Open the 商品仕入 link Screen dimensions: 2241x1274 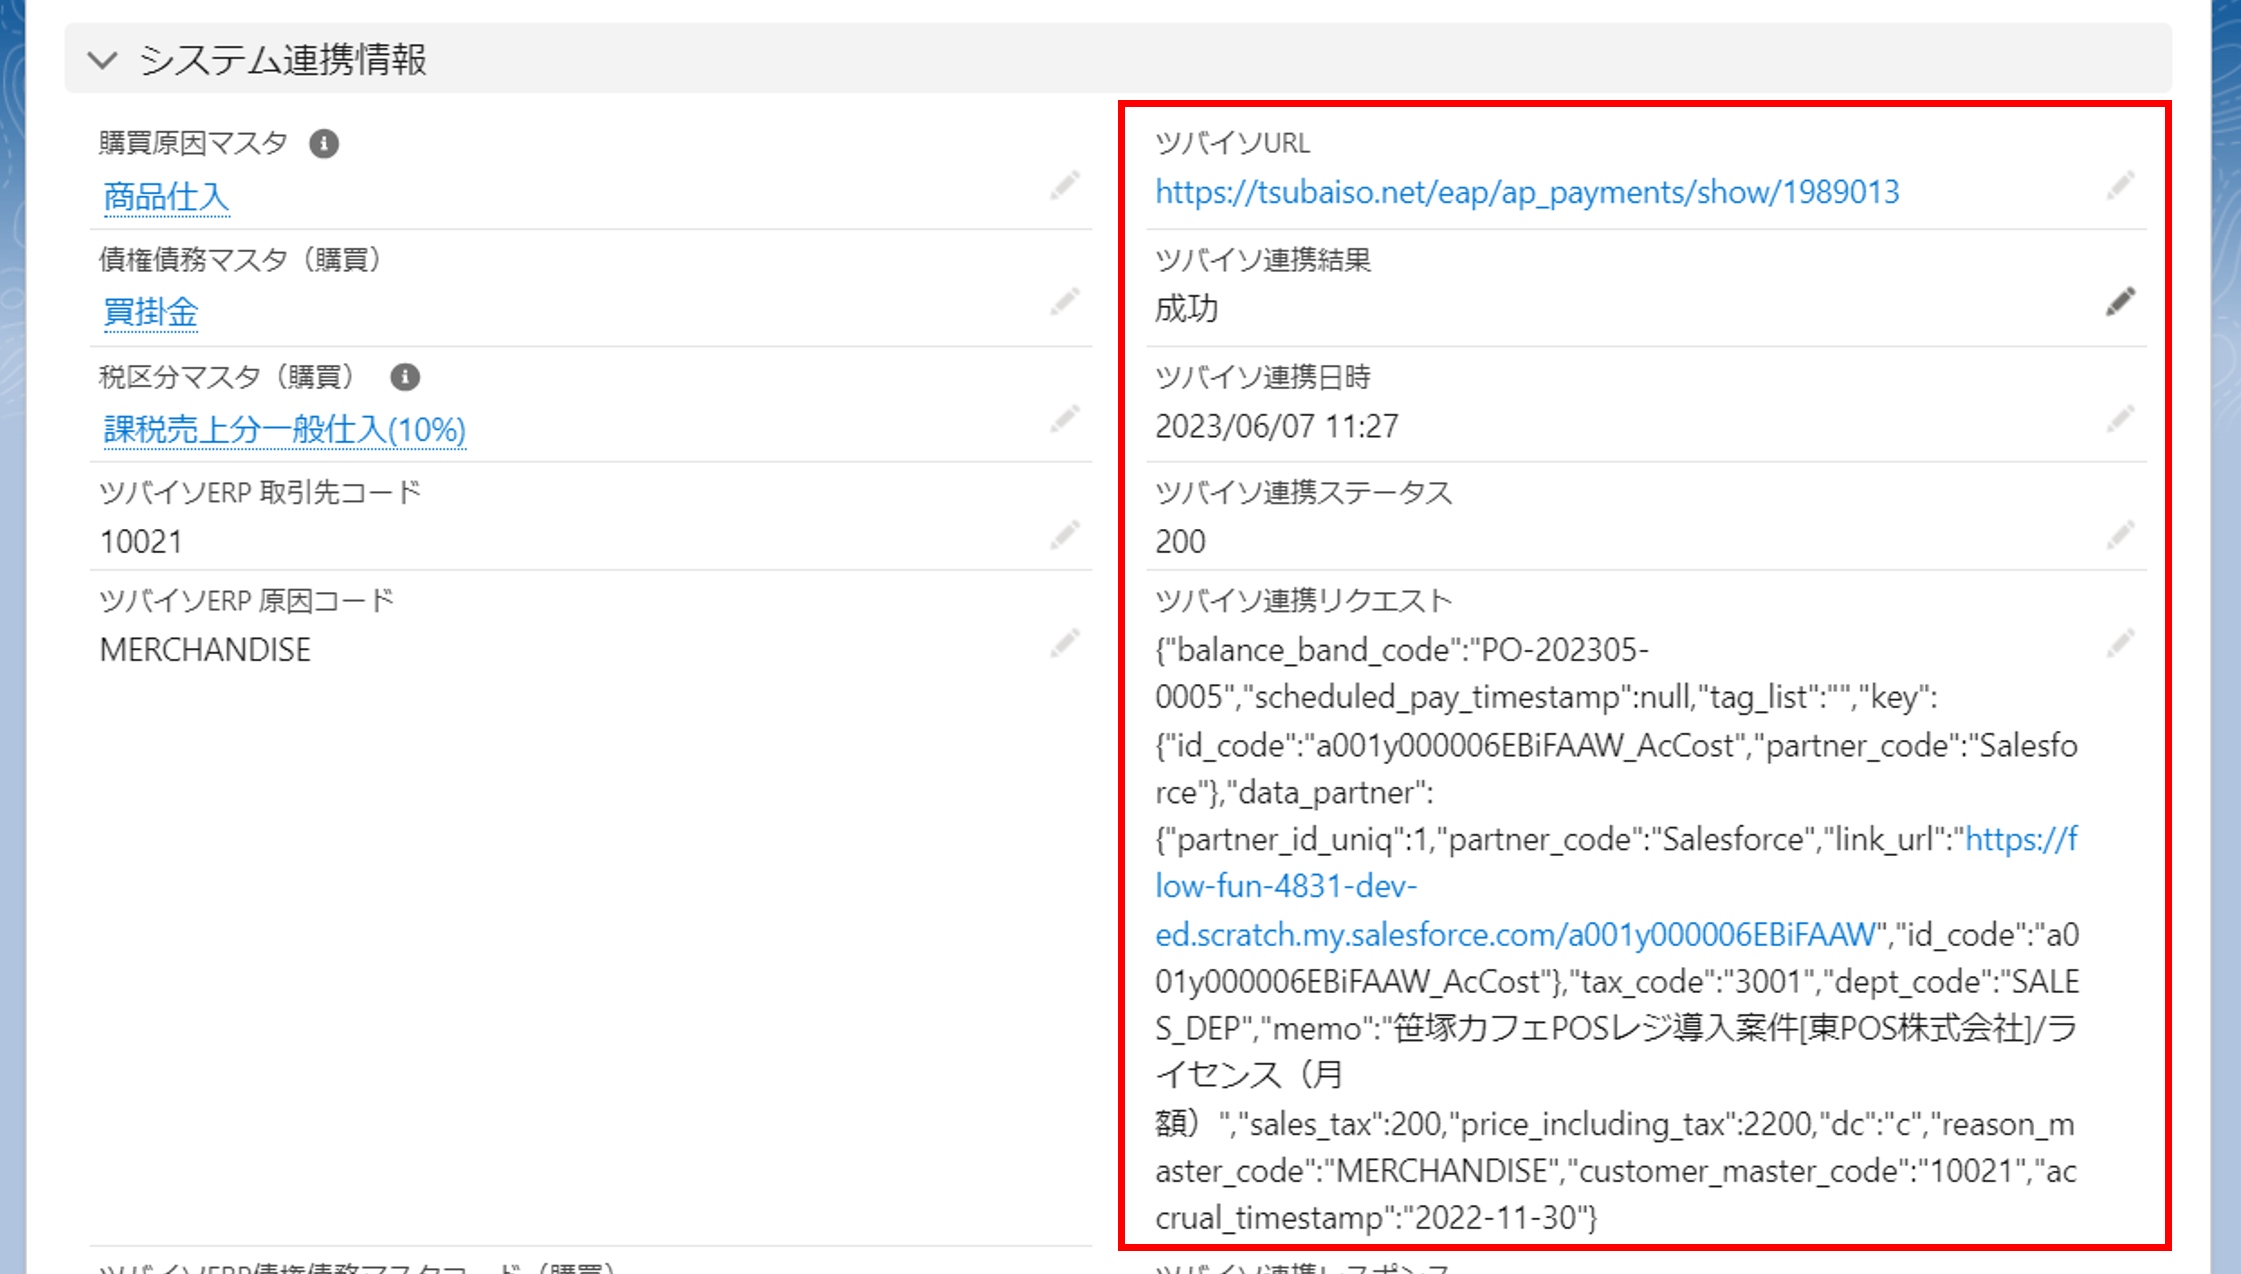[x=166, y=197]
